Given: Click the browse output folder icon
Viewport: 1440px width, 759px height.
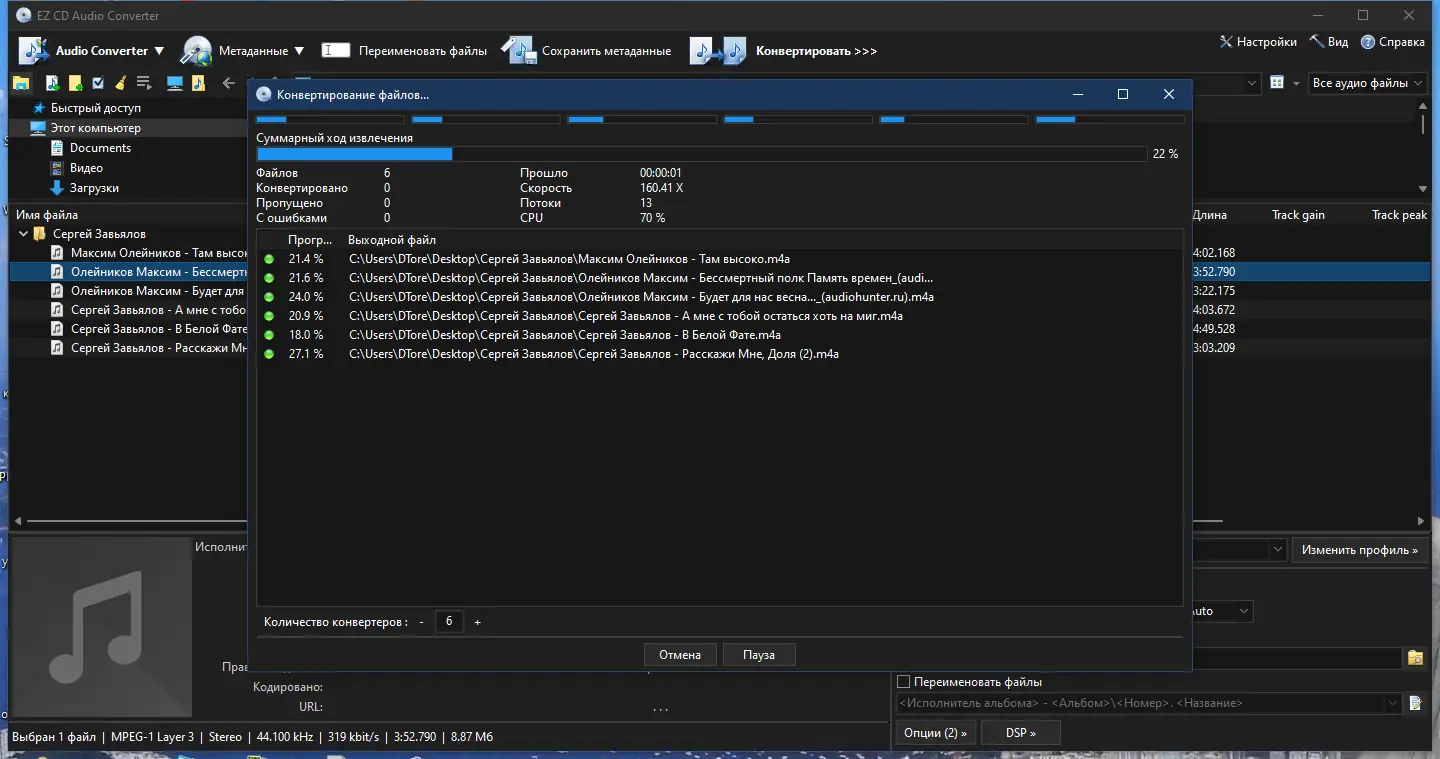Looking at the screenshot, I should coord(1415,658).
